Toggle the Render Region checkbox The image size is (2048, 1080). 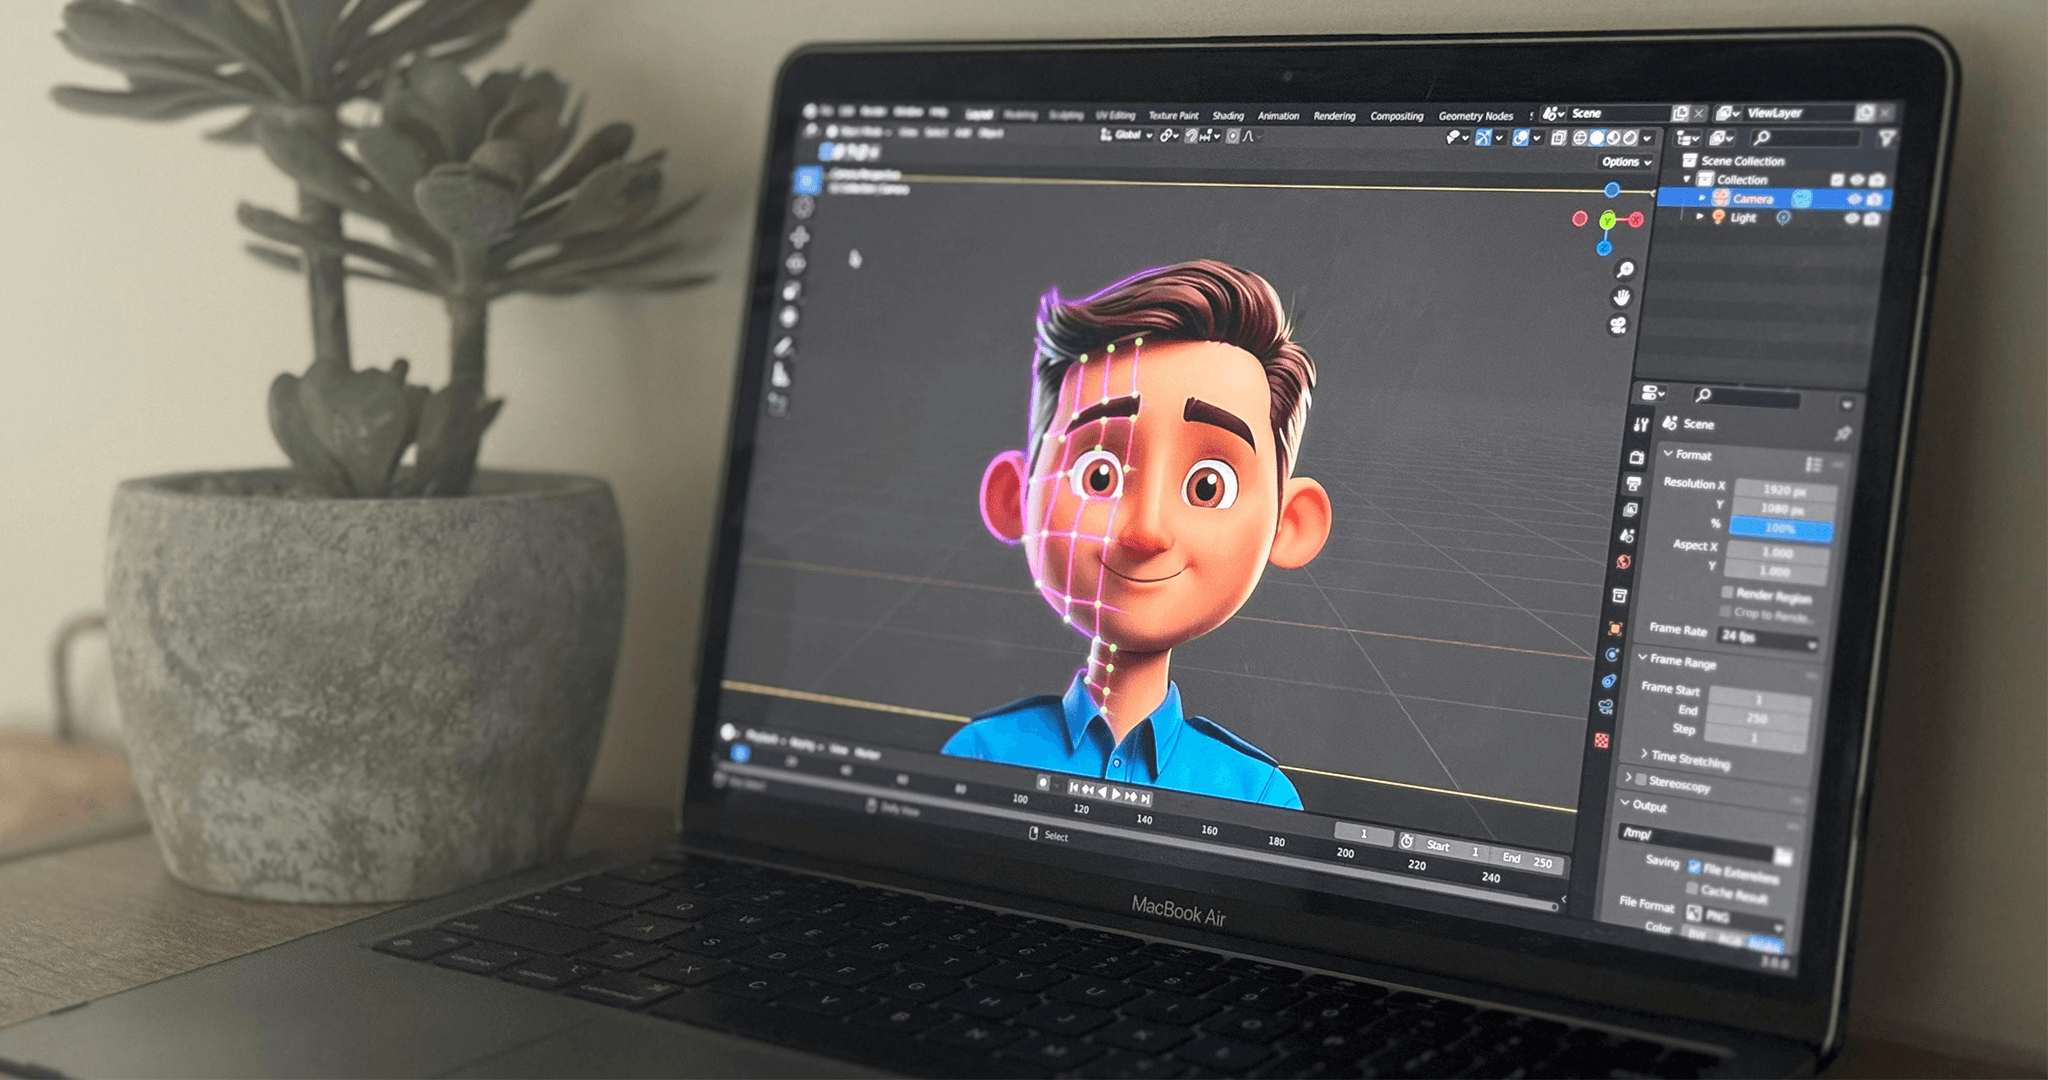point(1726,592)
